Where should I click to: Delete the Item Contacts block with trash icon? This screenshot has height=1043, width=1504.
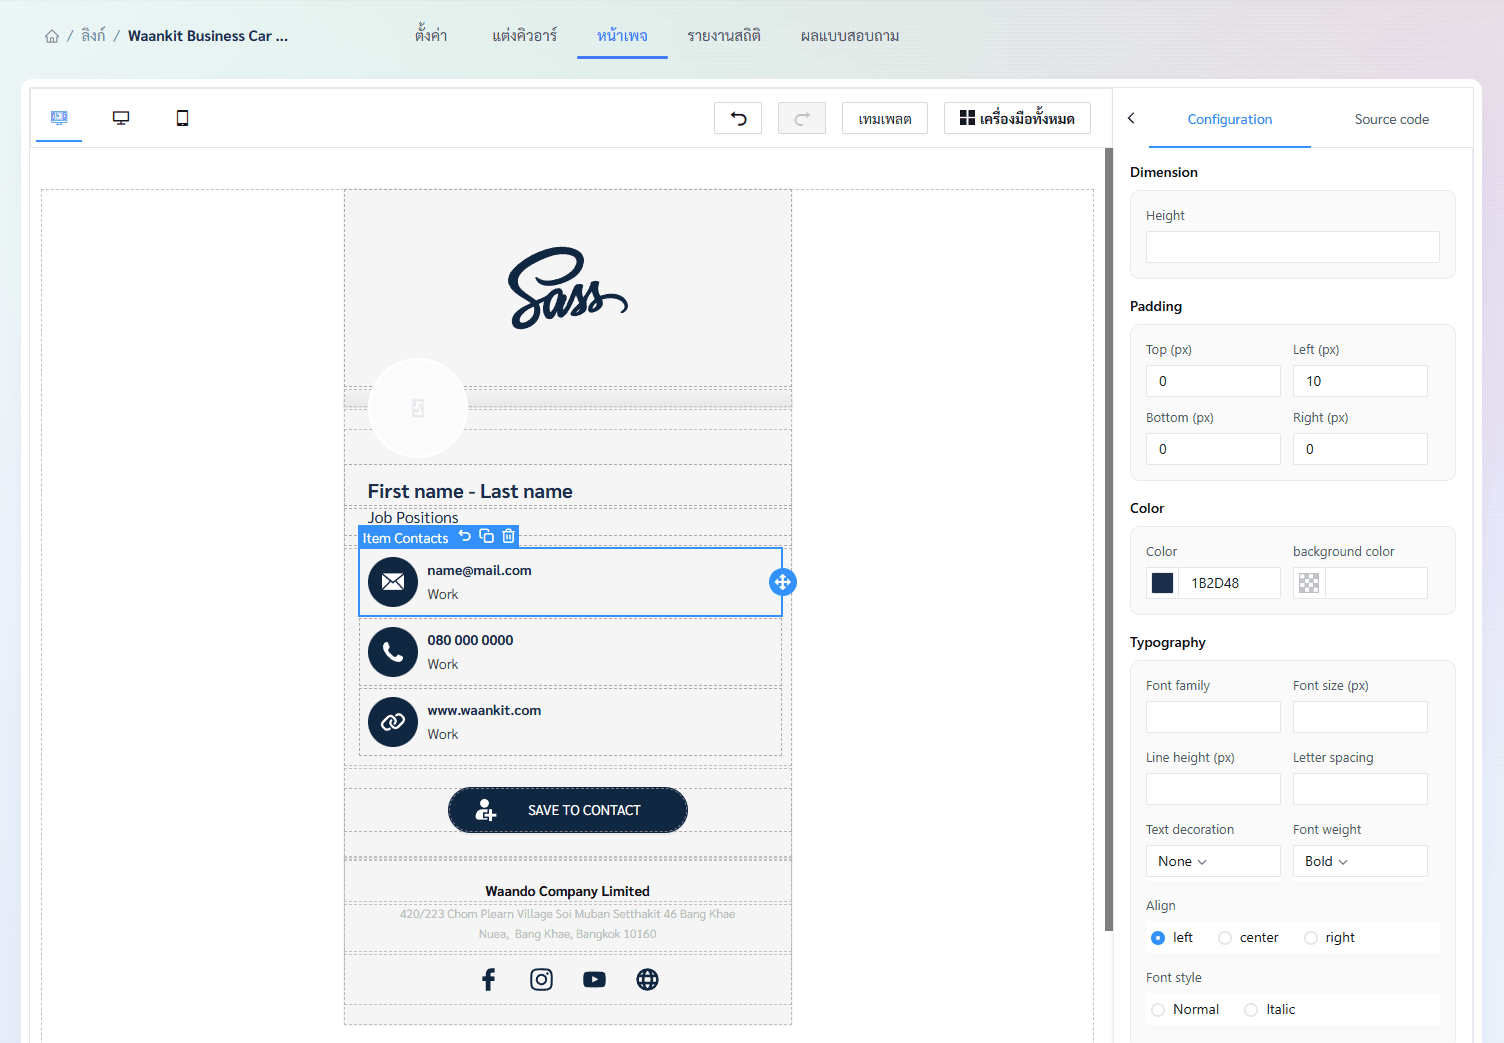(508, 536)
